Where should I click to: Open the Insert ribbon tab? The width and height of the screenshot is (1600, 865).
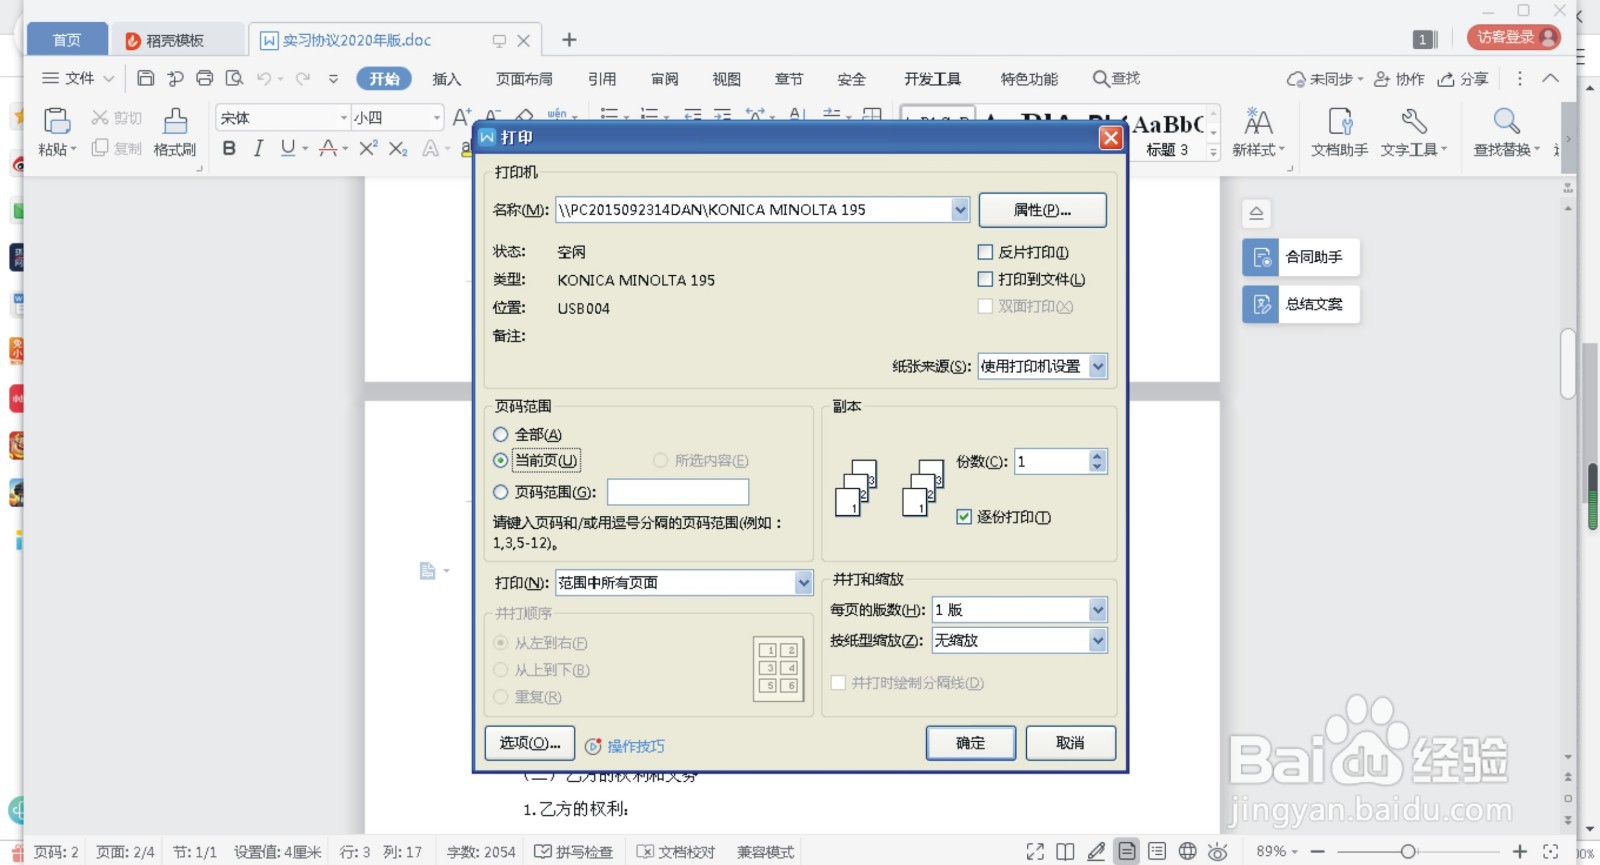pyautogui.click(x=447, y=79)
